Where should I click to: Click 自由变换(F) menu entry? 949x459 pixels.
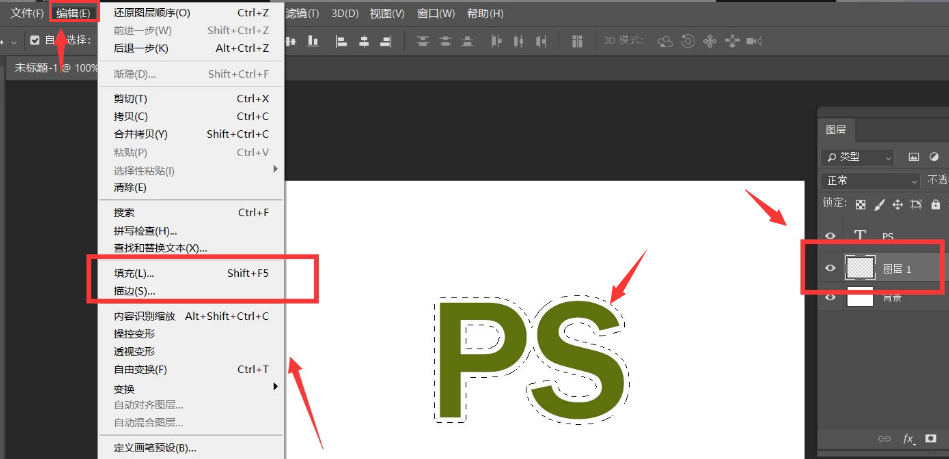click(140, 369)
